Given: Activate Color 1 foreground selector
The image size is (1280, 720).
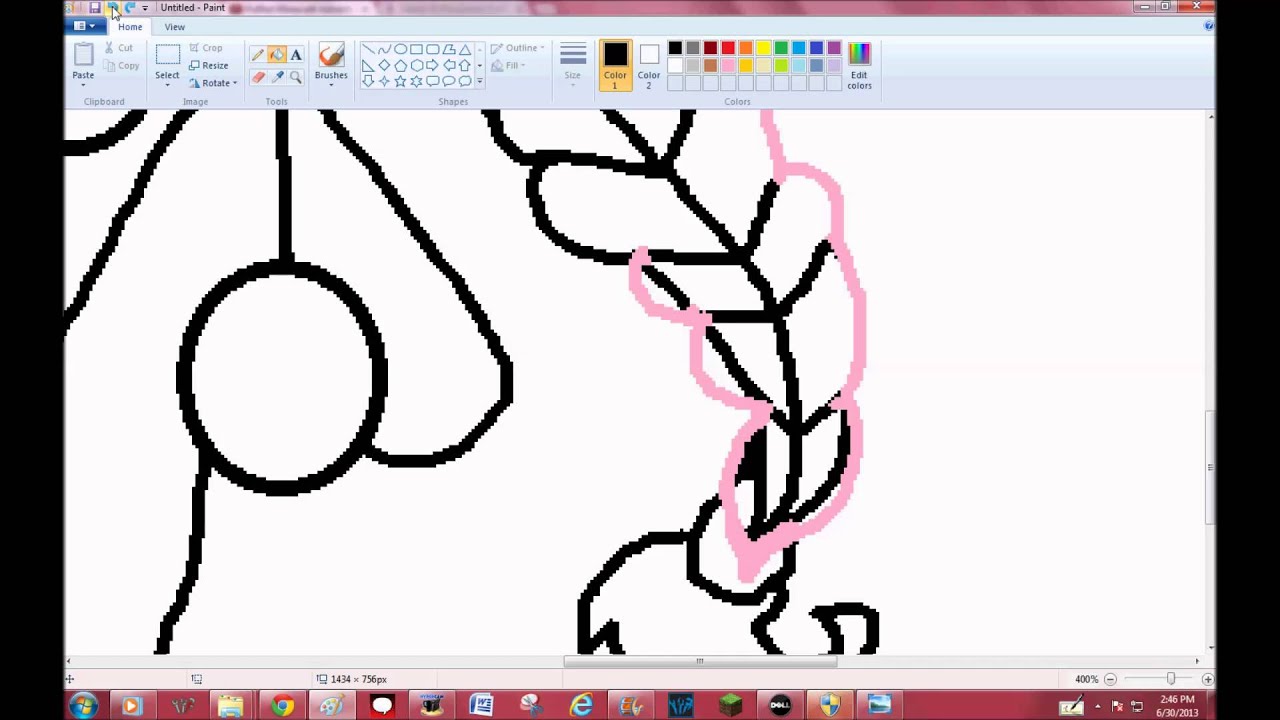Looking at the screenshot, I should pyautogui.click(x=615, y=66).
